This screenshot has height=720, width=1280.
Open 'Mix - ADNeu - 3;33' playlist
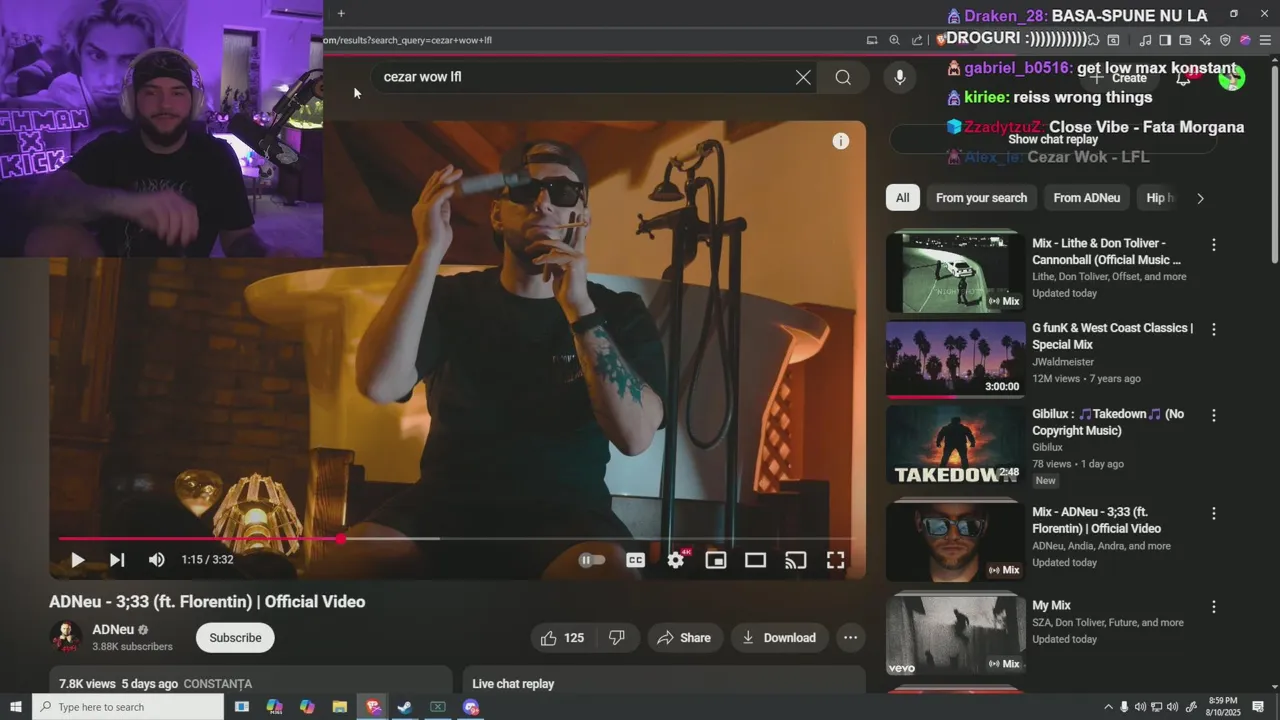[x=955, y=541]
